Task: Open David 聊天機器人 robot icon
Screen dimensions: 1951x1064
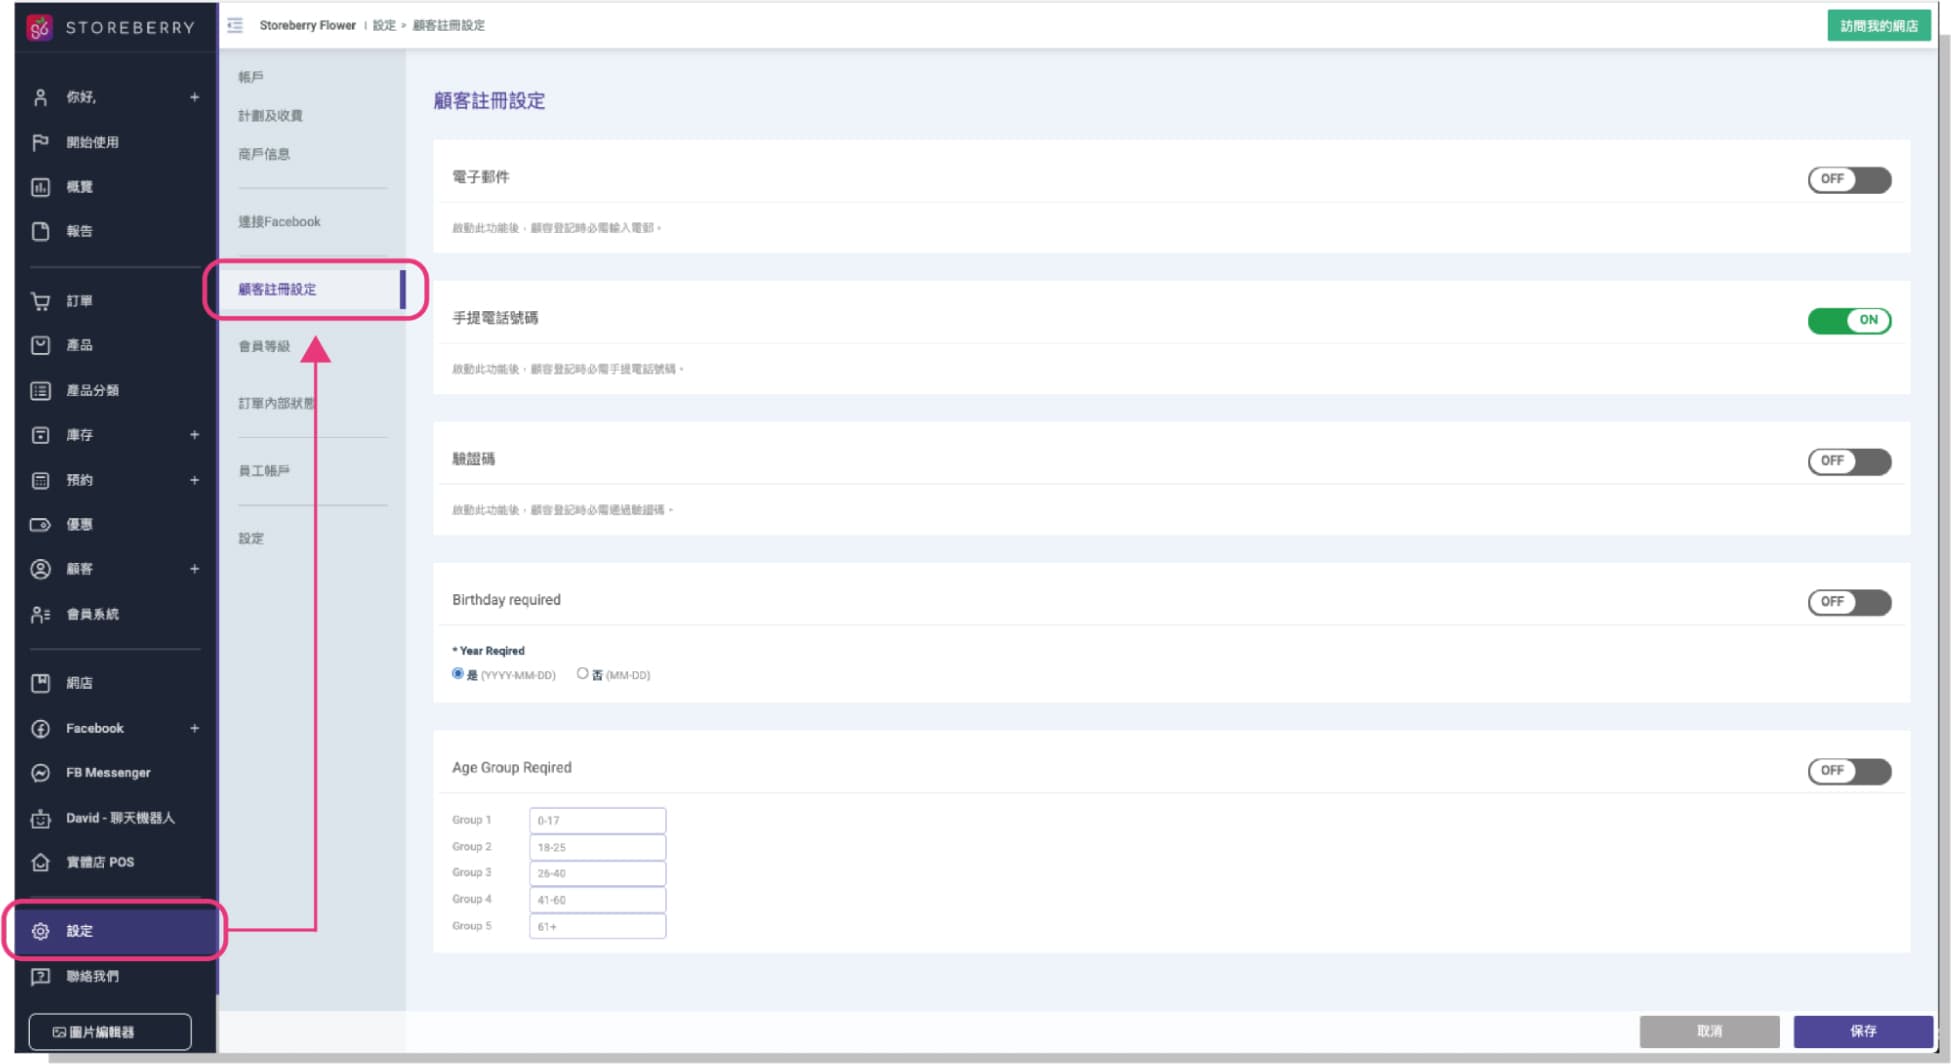Action: coord(40,818)
